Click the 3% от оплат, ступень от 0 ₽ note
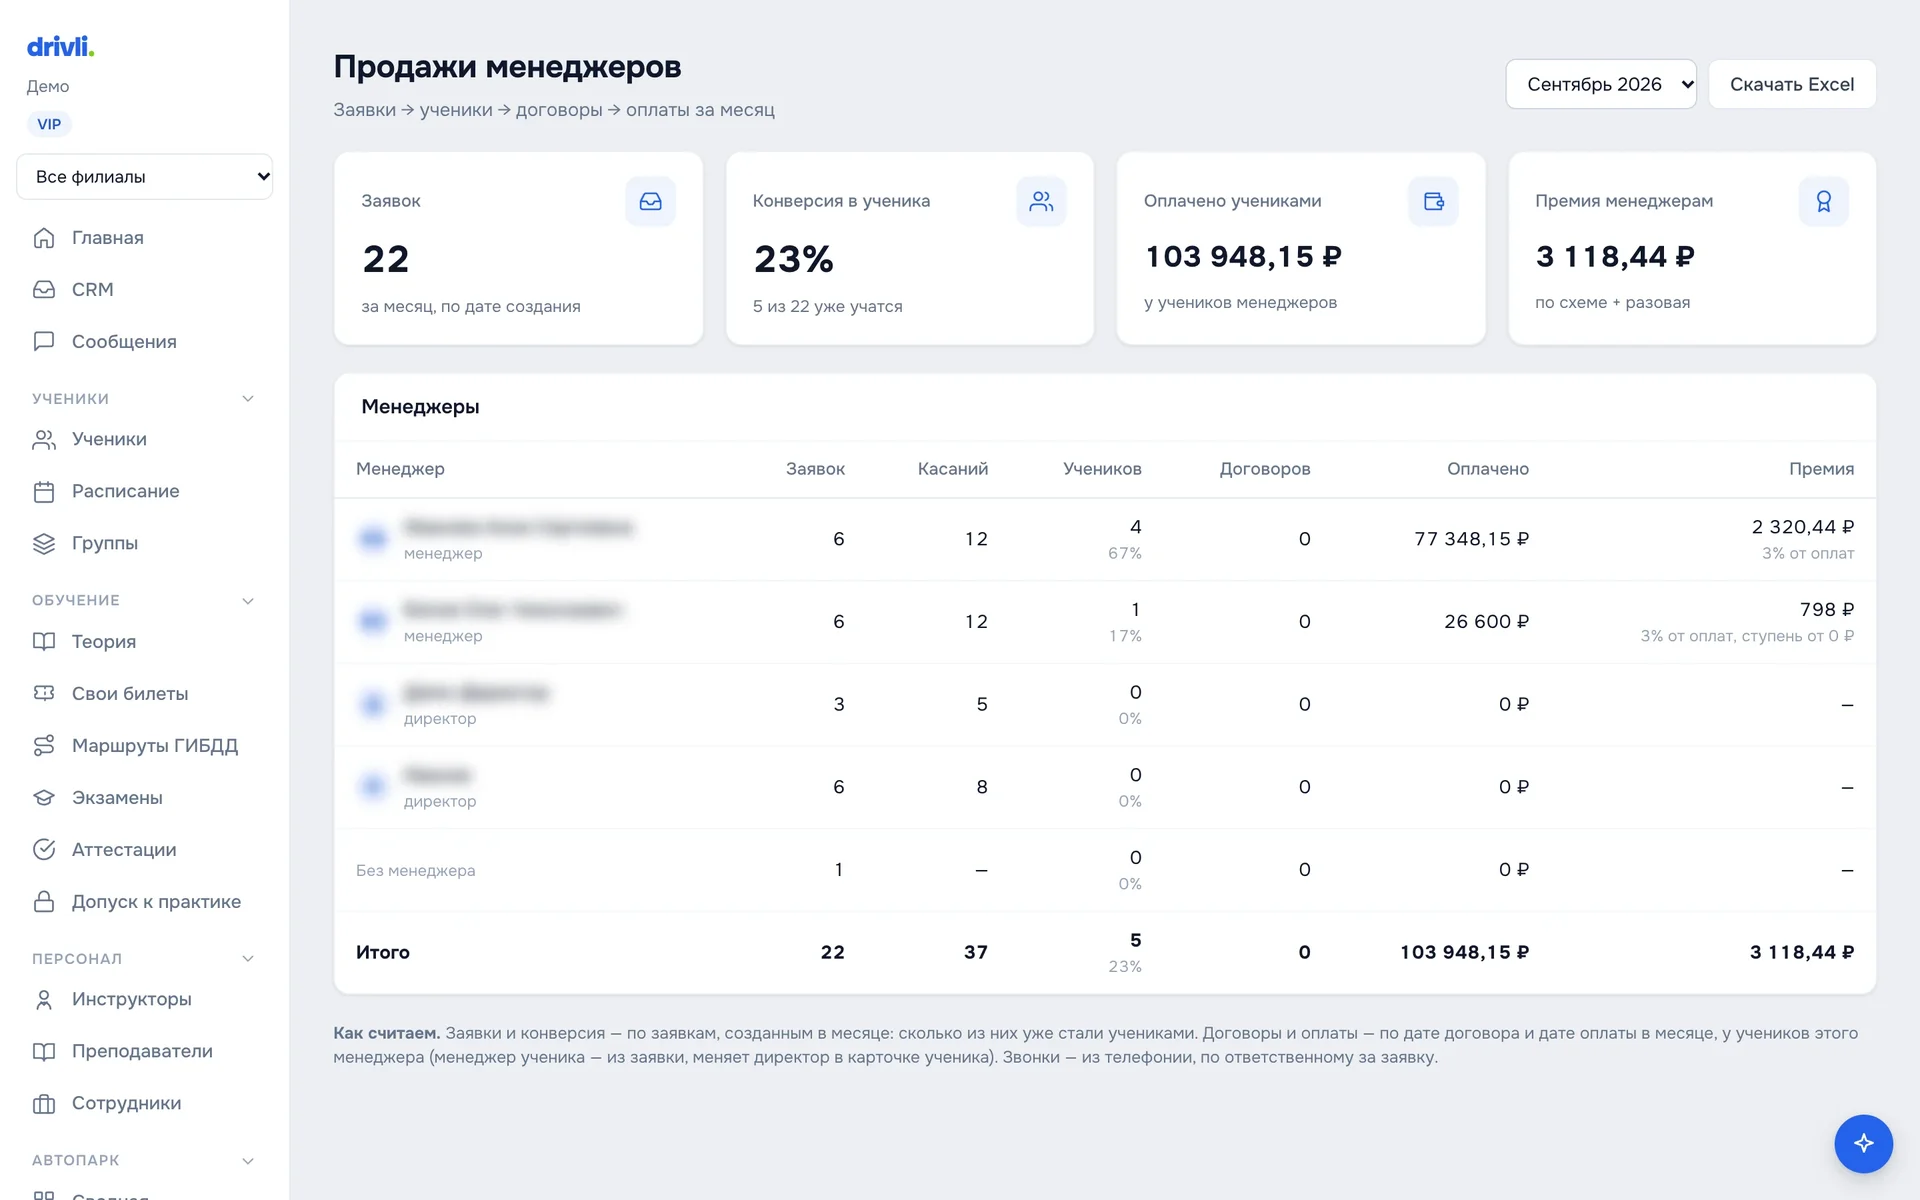This screenshot has width=1920, height=1200. 1747,636
